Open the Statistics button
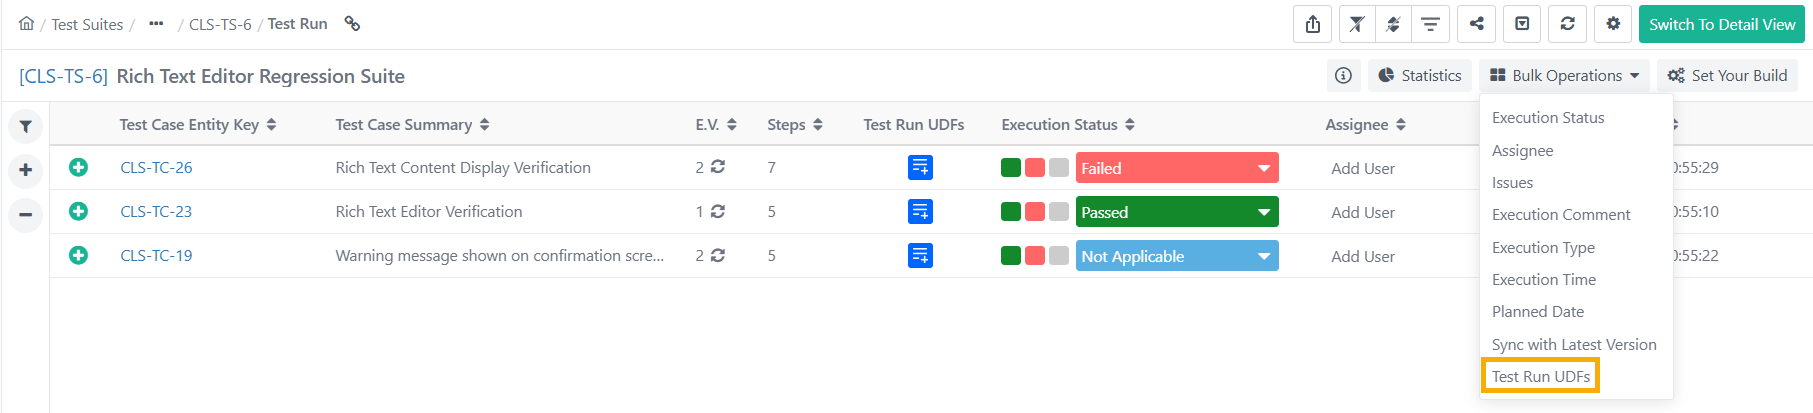The image size is (1813, 413). click(x=1419, y=75)
